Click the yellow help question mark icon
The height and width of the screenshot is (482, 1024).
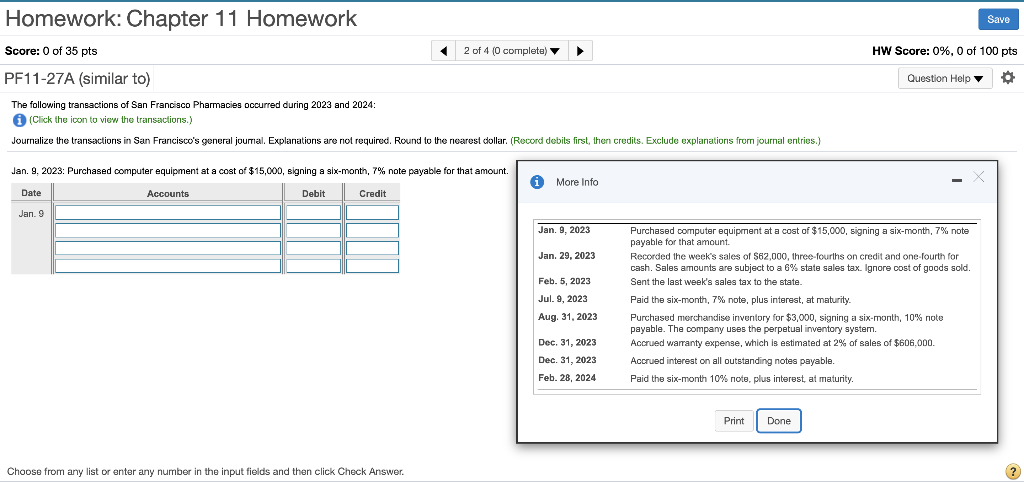pos(1012,471)
